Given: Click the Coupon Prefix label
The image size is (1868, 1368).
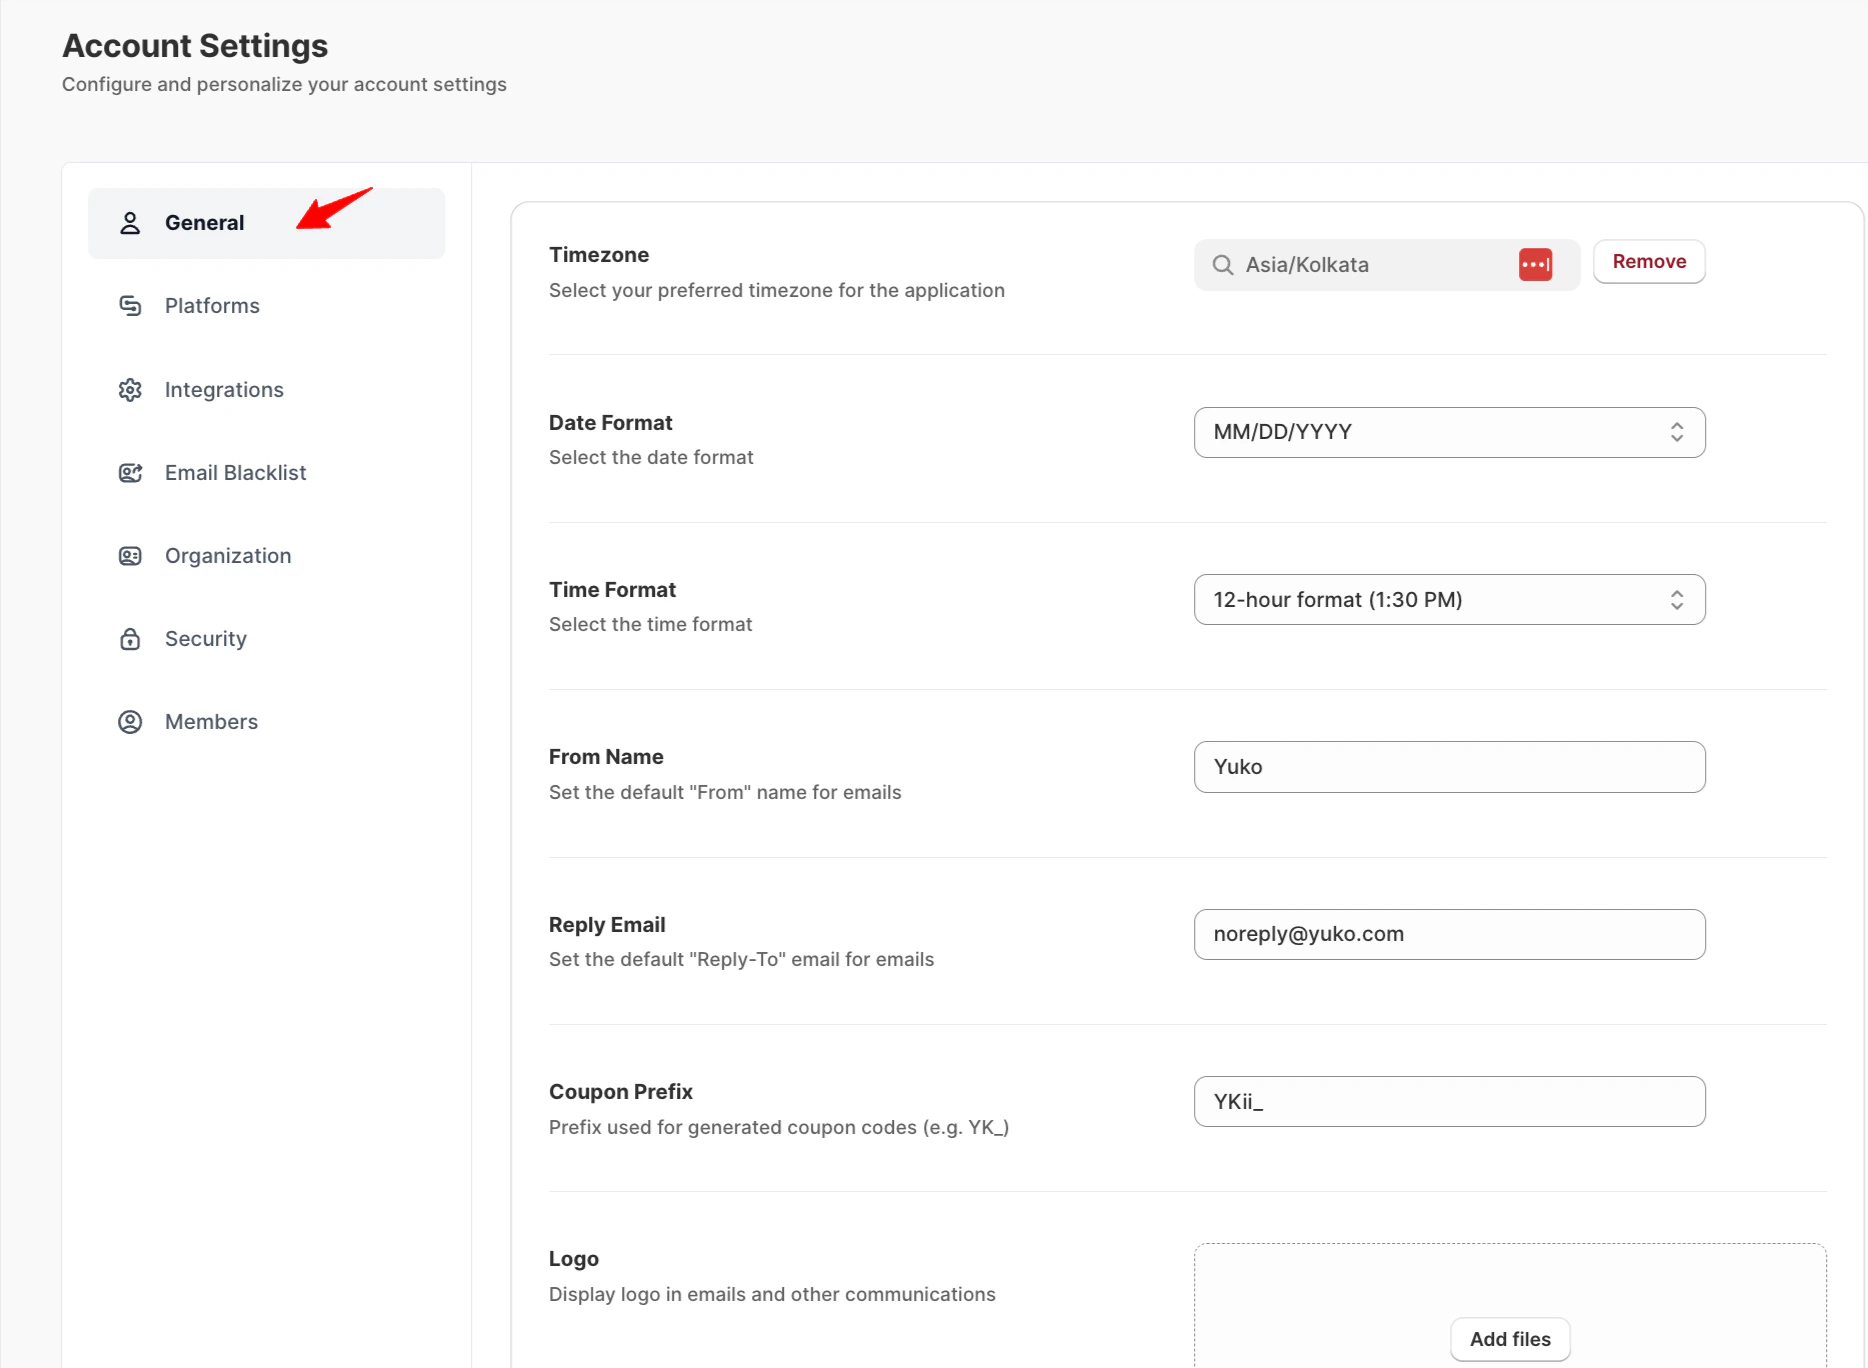Looking at the screenshot, I should click(621, 1092).
